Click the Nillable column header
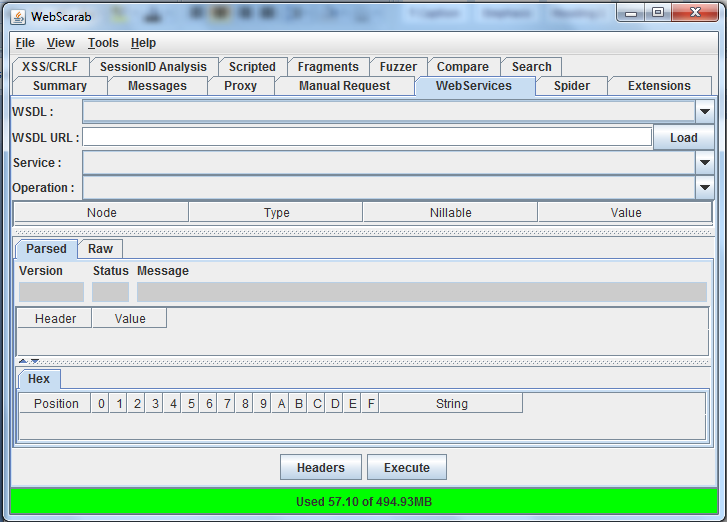 (451, 213)
